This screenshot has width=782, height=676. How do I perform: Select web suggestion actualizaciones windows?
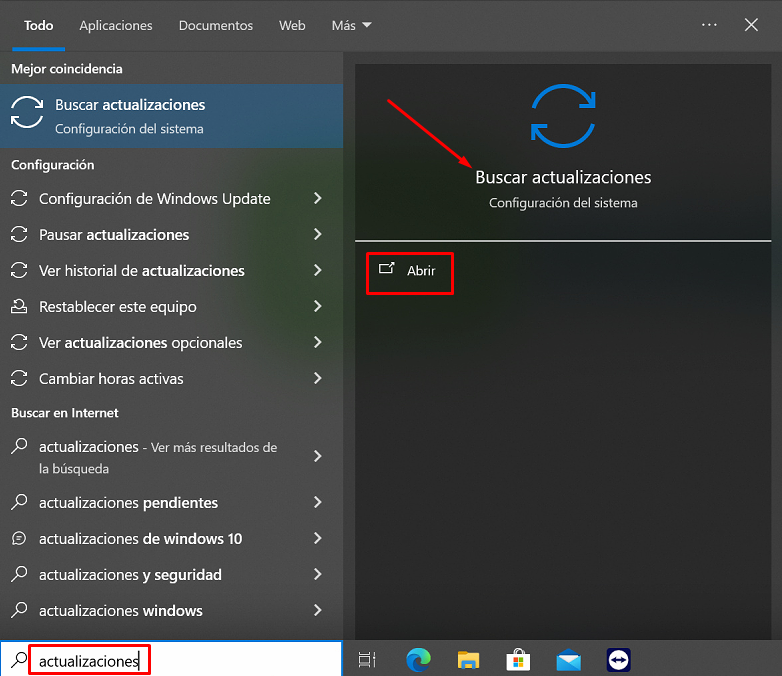(172, 610)
